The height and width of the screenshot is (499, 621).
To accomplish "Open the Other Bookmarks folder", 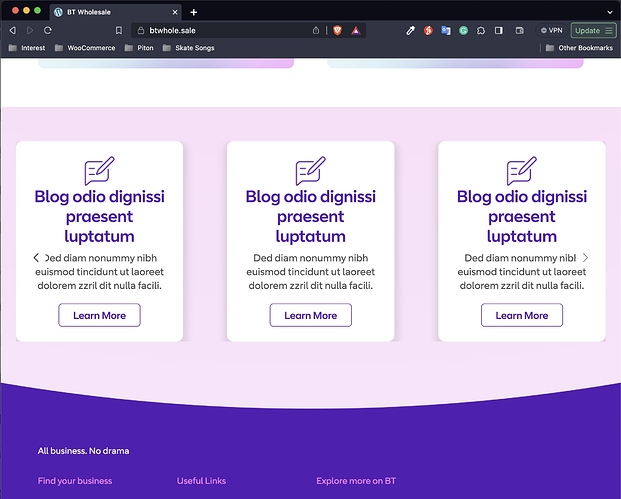I will (x=576, y=48).
